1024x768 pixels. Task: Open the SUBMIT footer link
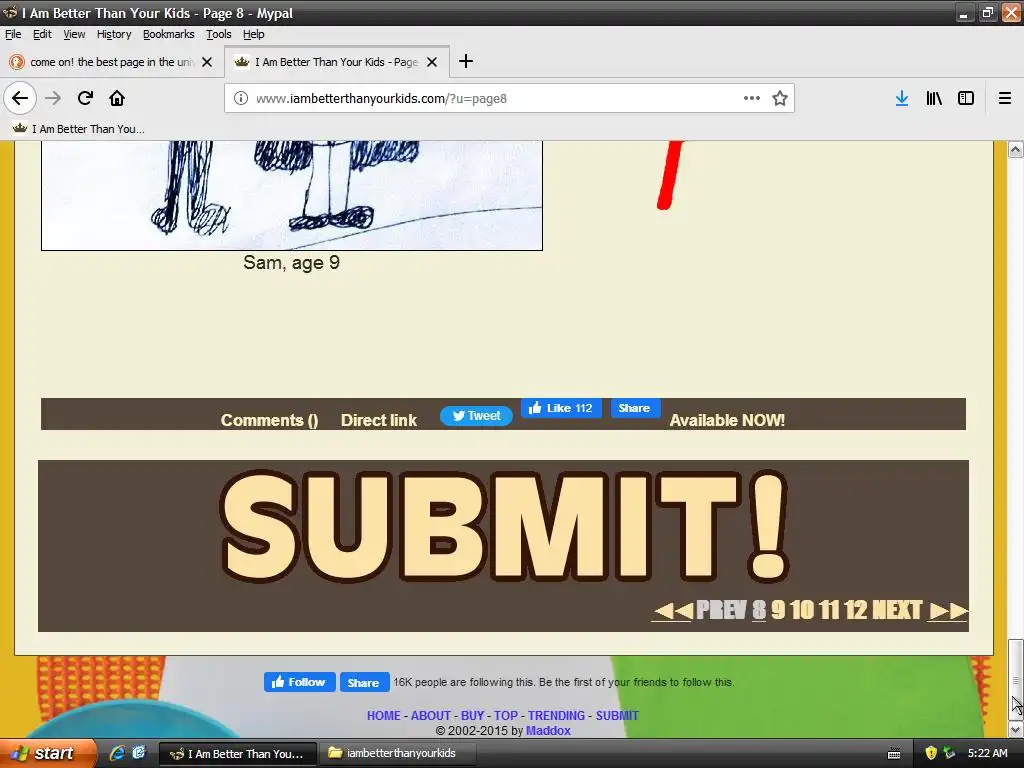point(617,716)
